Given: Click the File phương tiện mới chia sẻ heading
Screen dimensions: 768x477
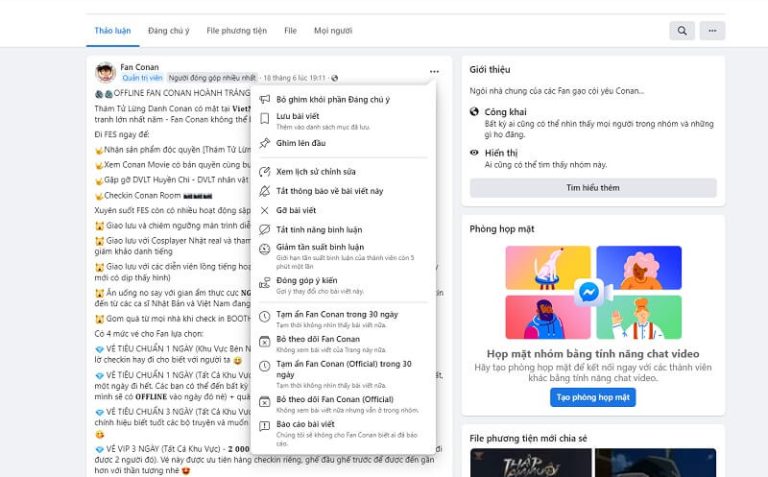Looking at the screenshot, I should (528, 438).
